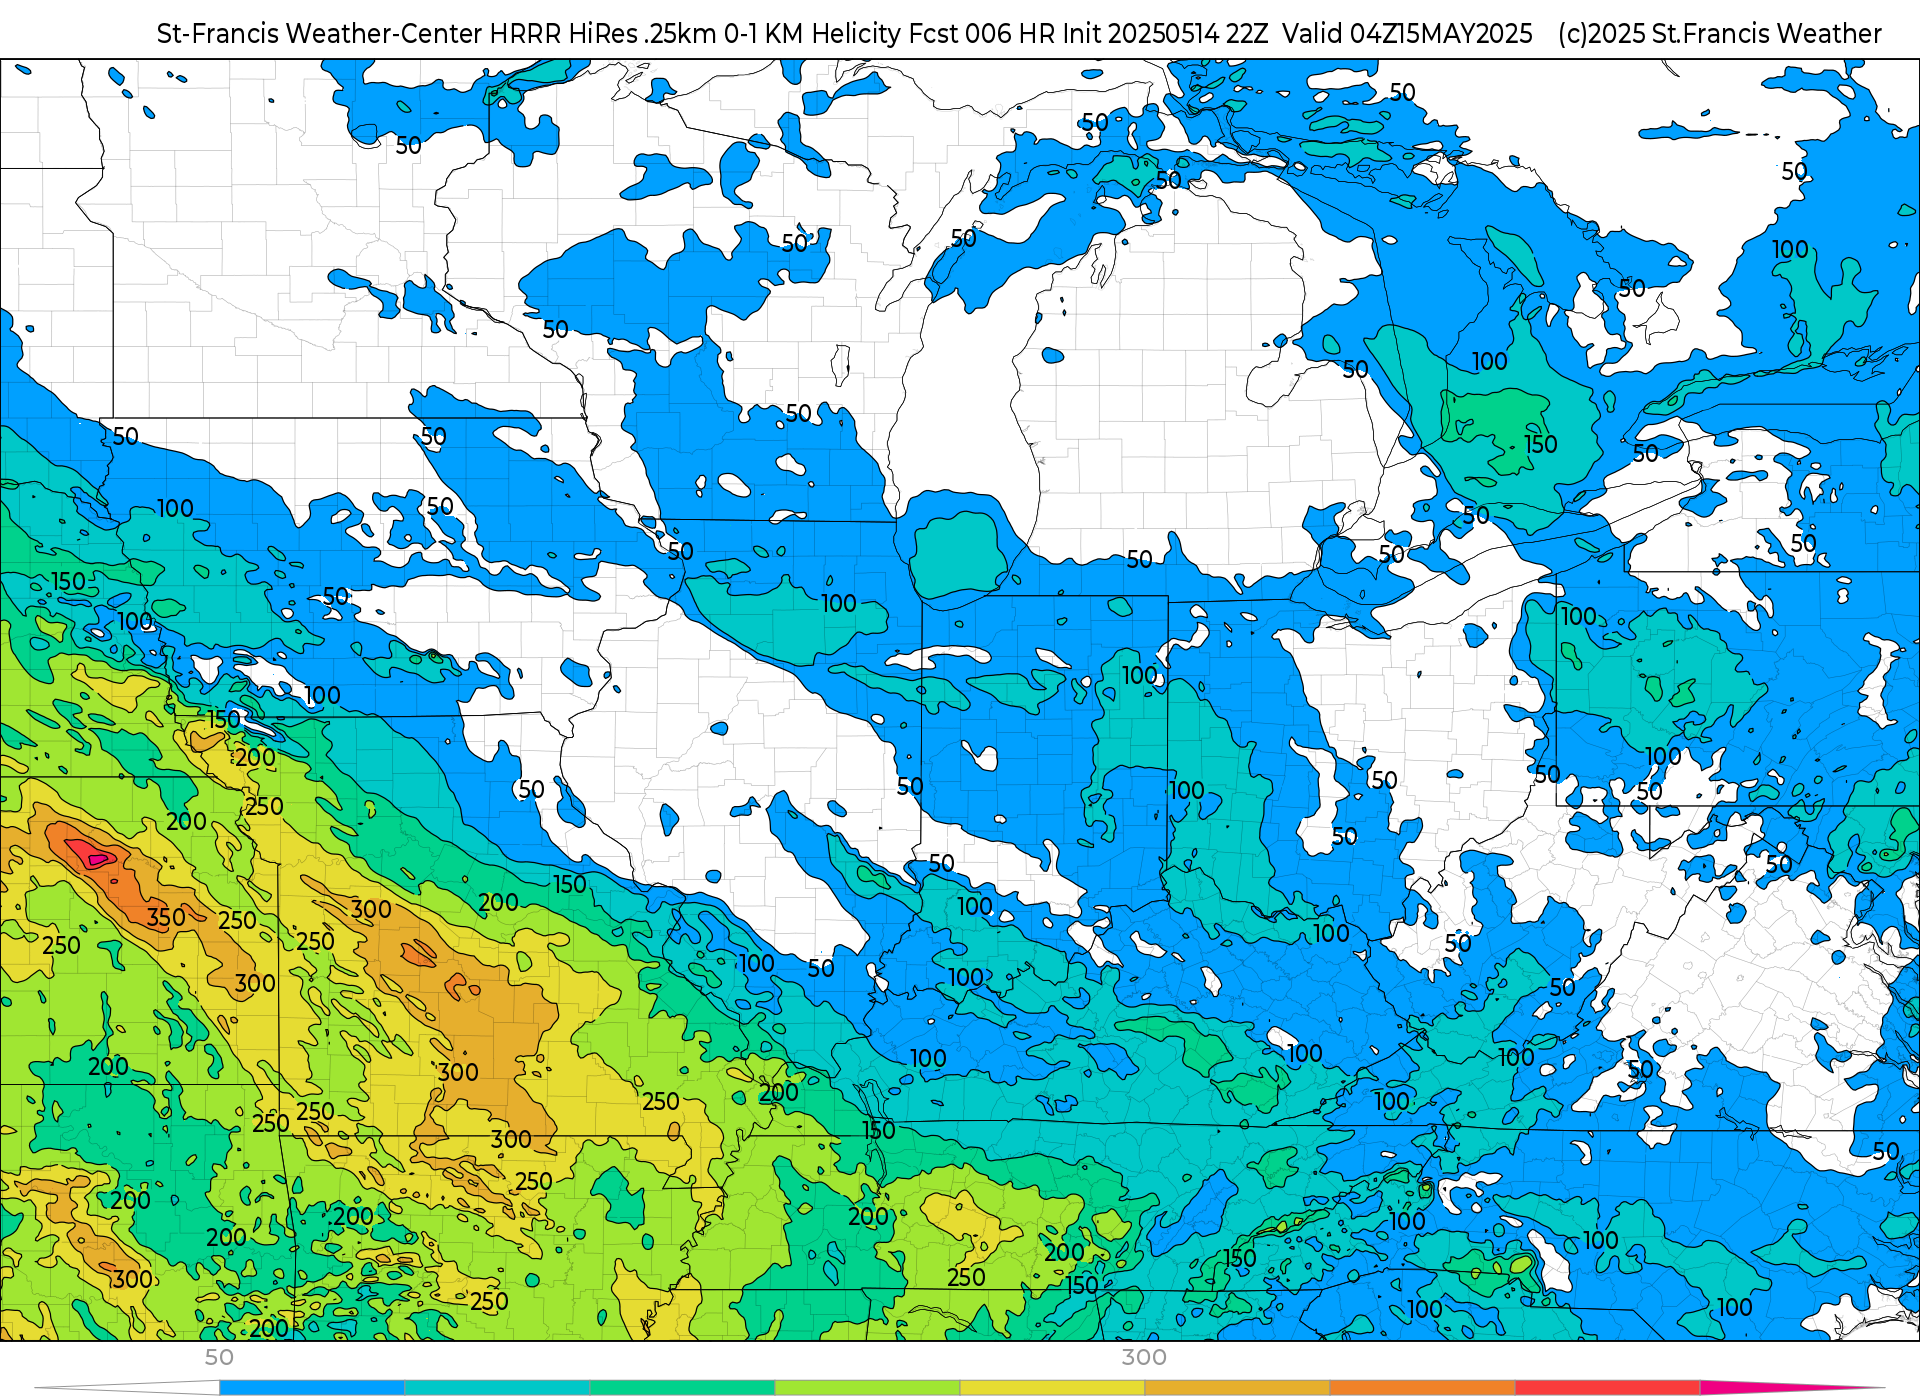The image size is (1920, 1400).
Task: Click "Init 20250514 22Z" in the title
Action: (x=1165, y=34)
